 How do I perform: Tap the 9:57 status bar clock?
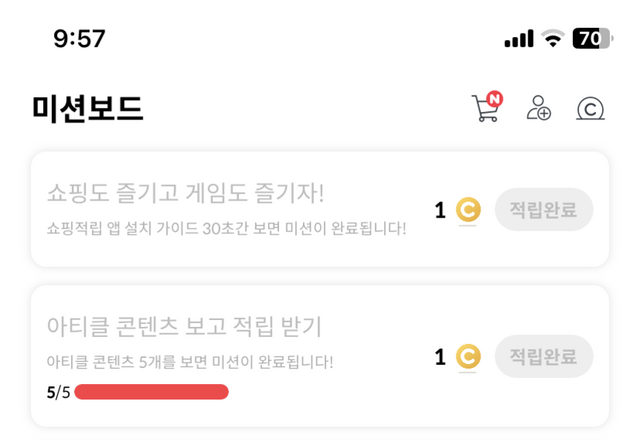(x=80, y=39)
